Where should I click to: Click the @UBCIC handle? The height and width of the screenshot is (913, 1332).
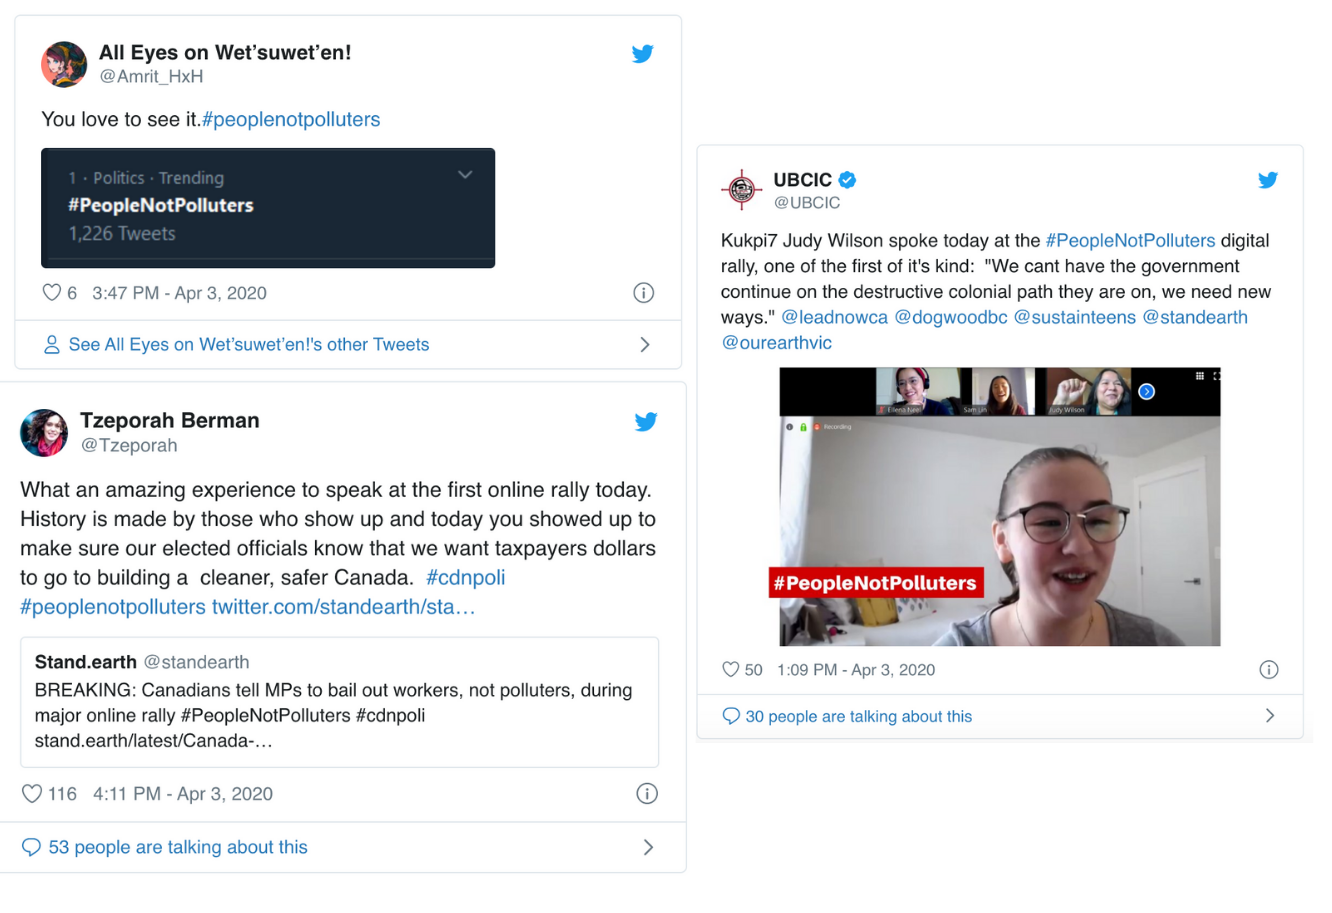click(807, 203)
